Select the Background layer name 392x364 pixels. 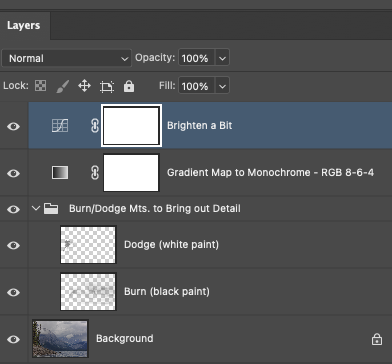tap(125, 339)
